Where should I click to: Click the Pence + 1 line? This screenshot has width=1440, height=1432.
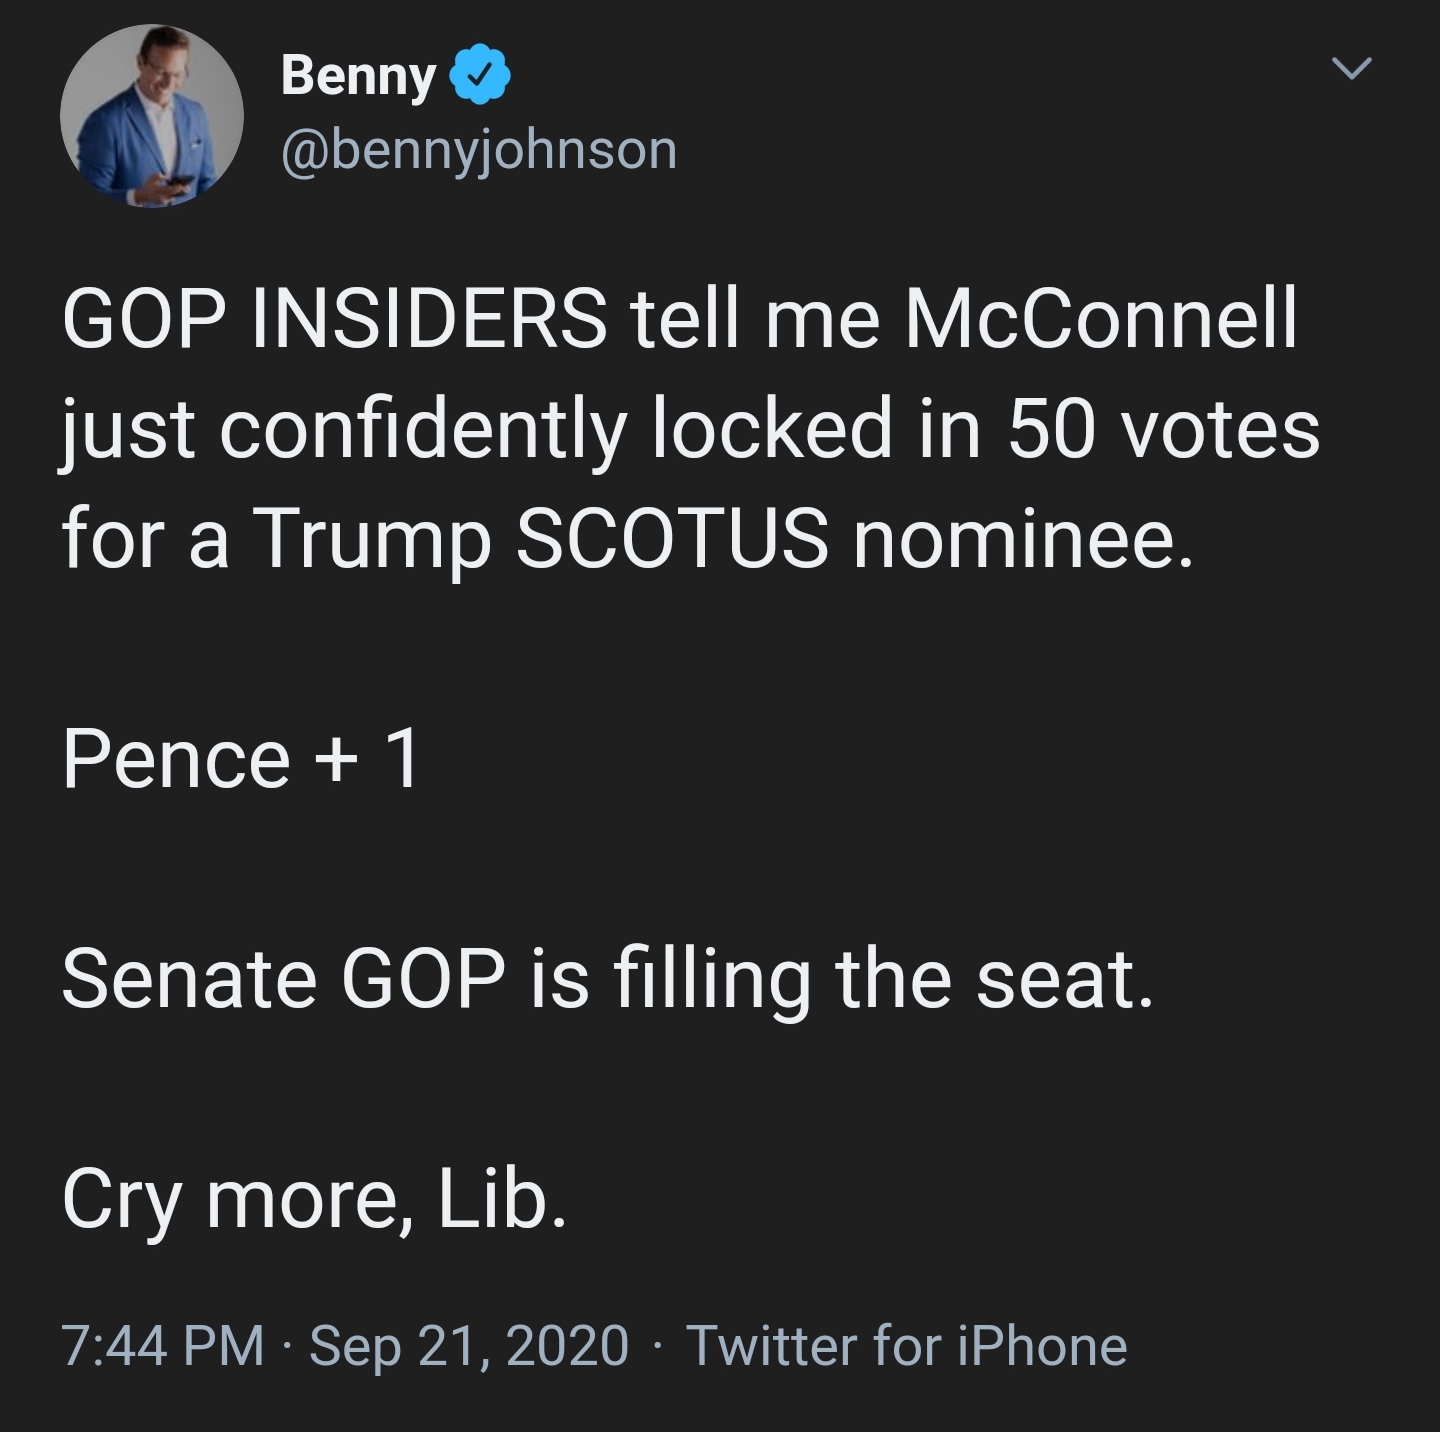click(240, 760)
